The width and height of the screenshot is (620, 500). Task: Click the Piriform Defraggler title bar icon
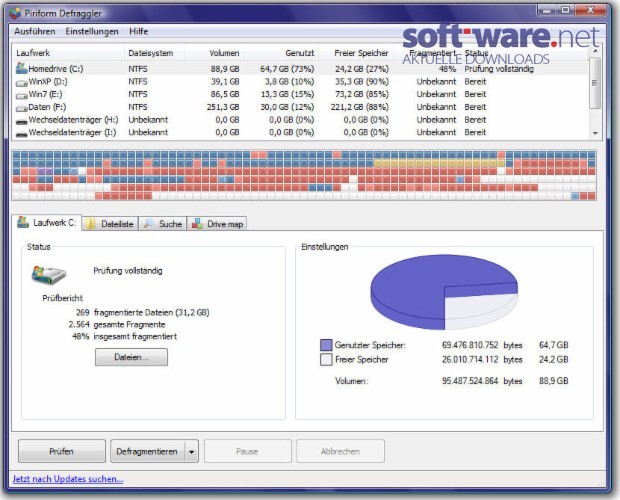[15, 13]
